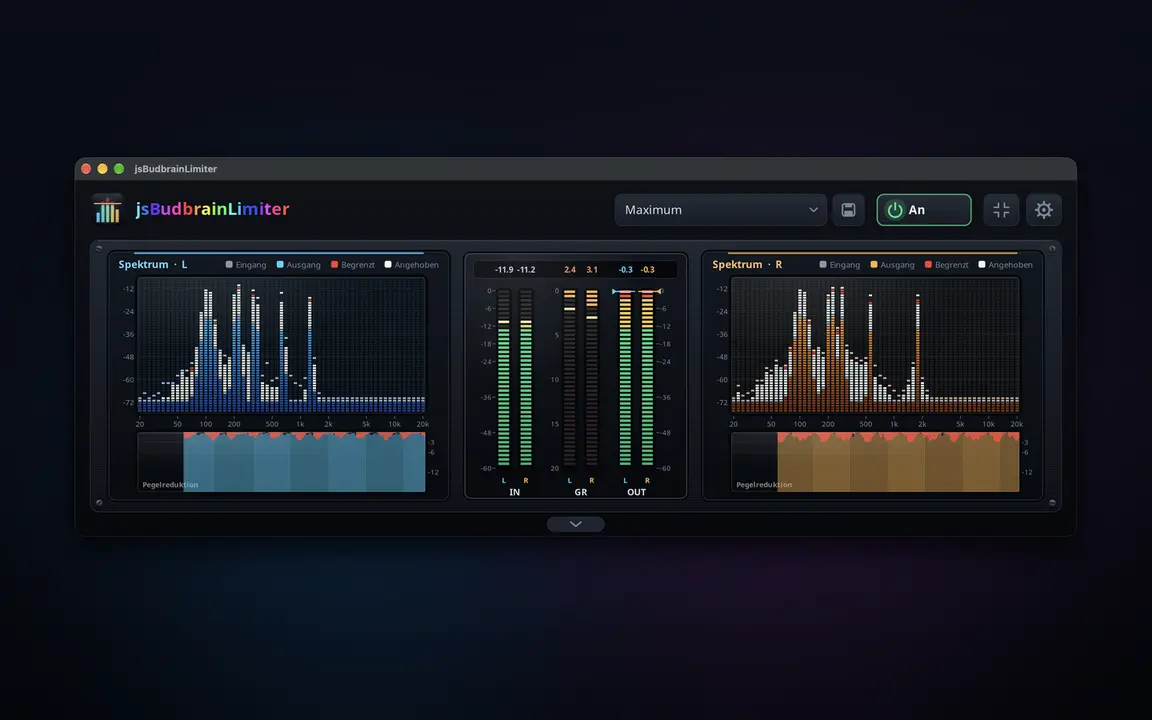Save the preset with the floppy disk icon
The image size is (1152, 720).
849,210
